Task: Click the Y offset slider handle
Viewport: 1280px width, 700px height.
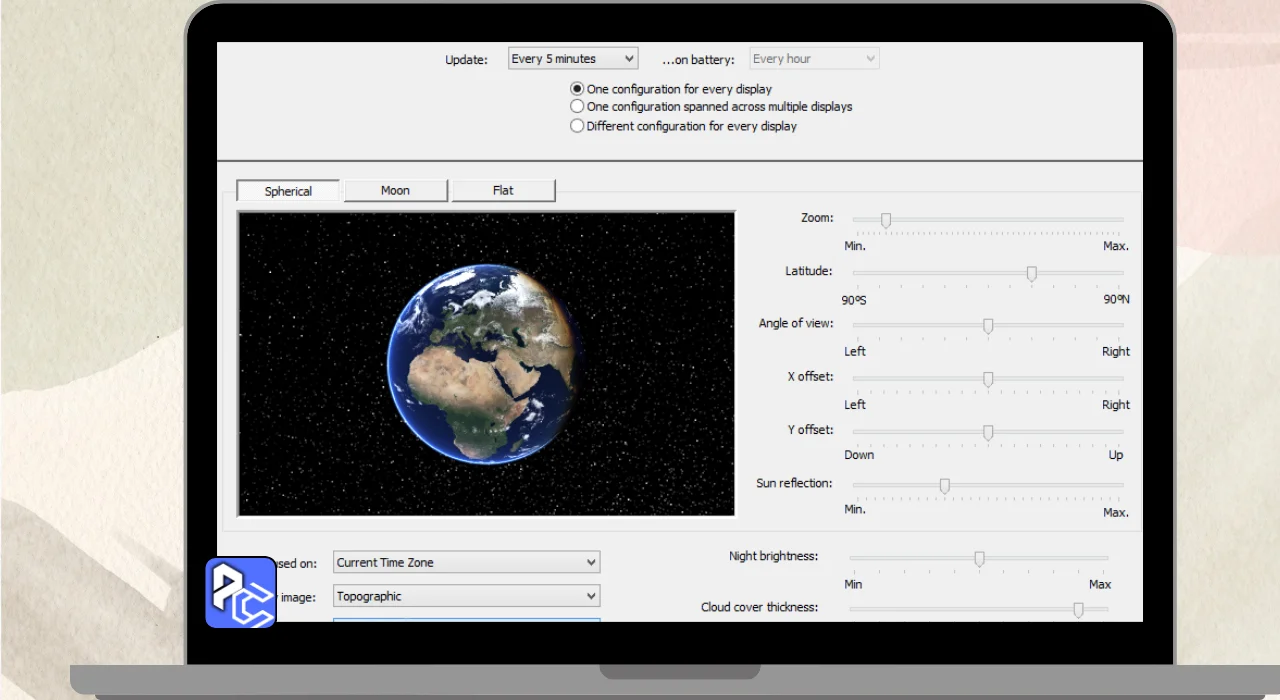Action: (988, 432)
